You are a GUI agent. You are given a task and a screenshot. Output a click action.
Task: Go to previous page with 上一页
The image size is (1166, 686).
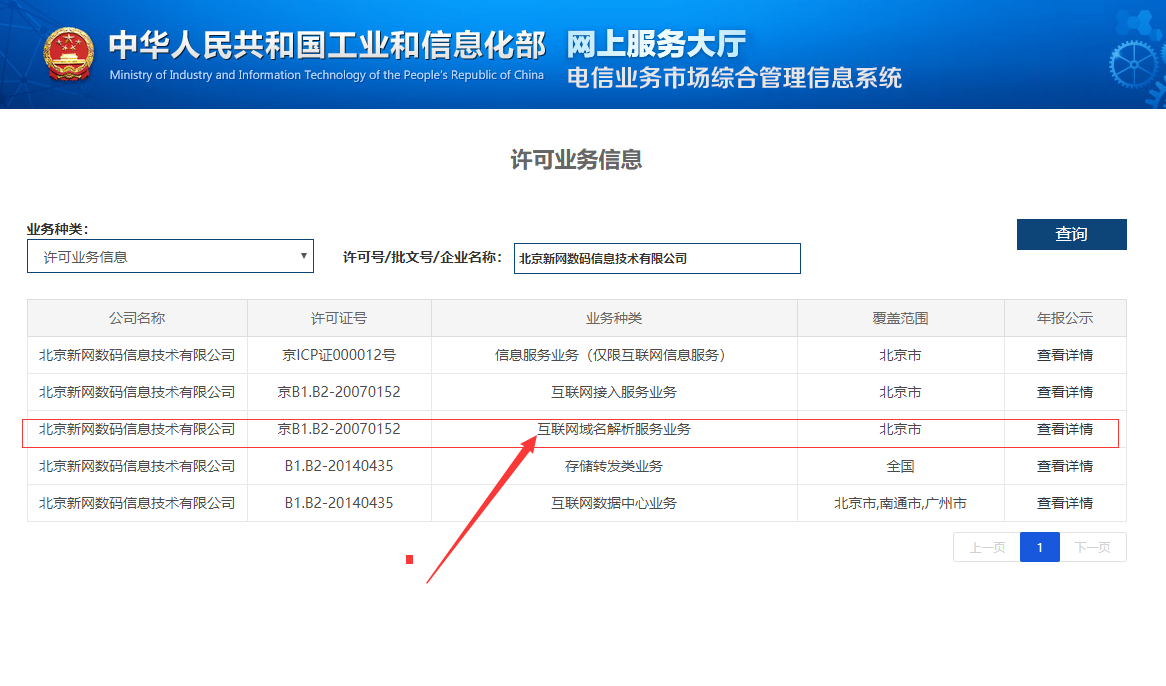(987, 548)
